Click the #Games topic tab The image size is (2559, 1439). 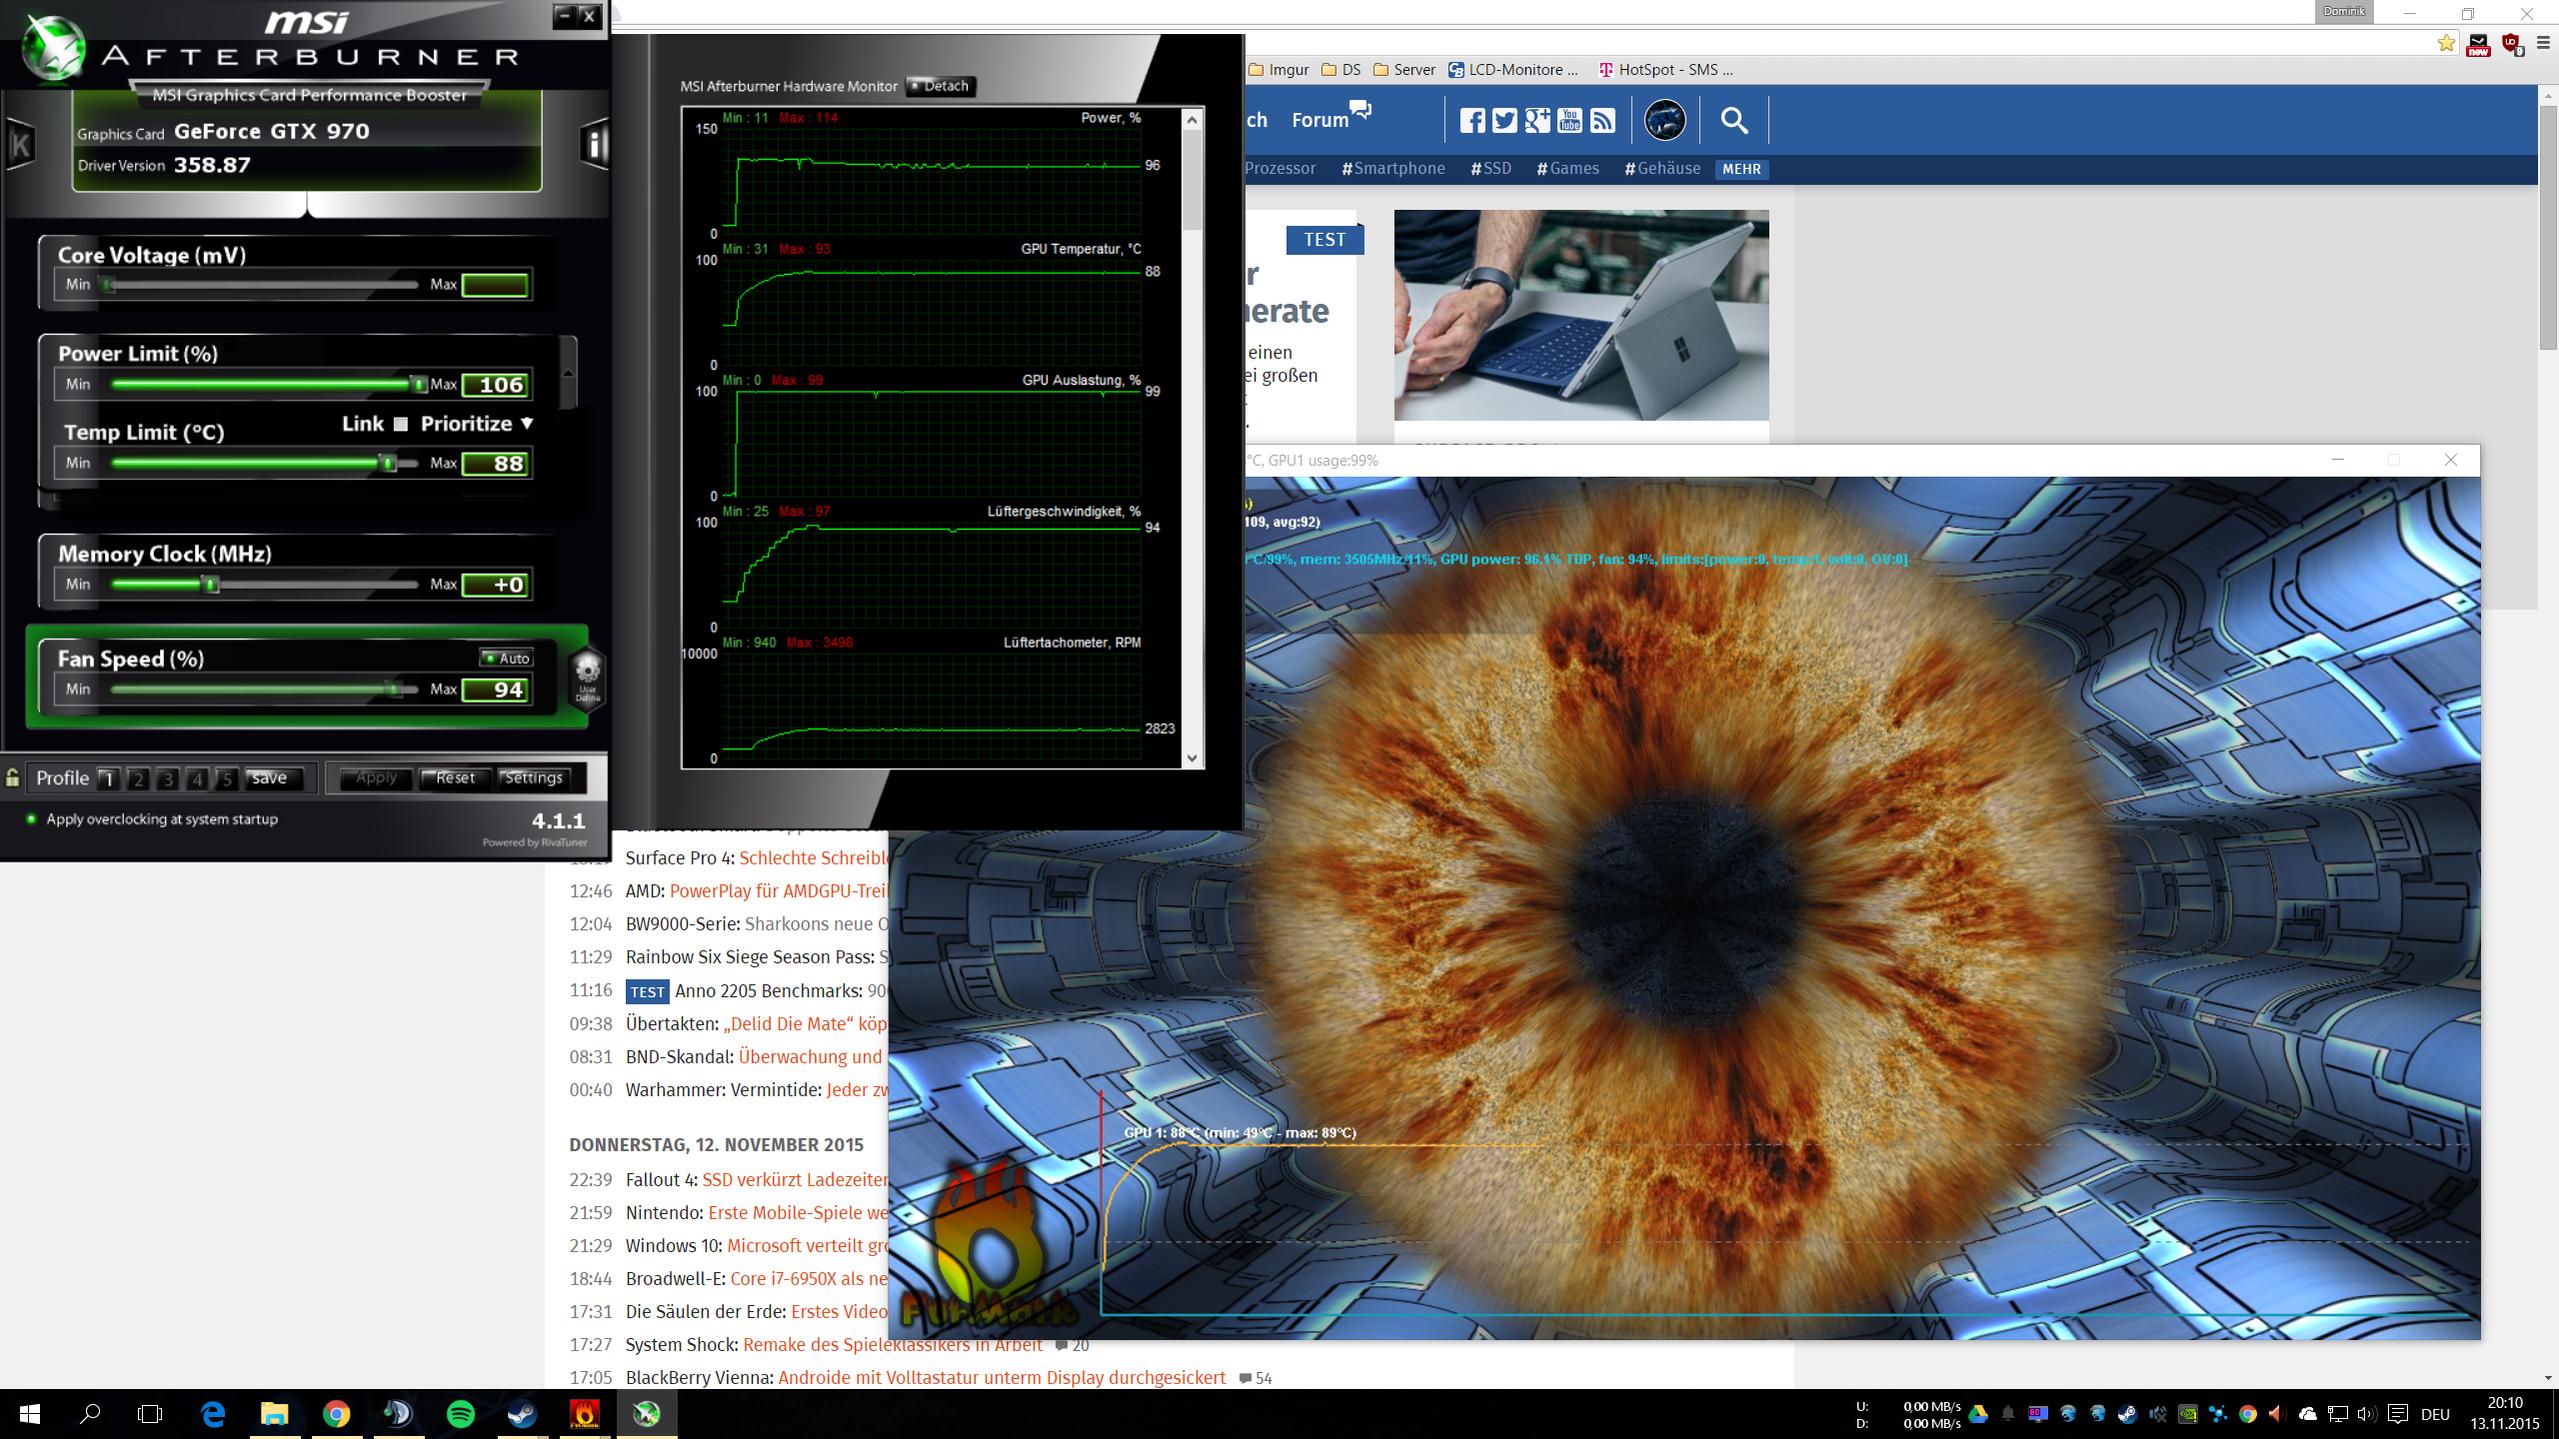[x=1567, y=168]
